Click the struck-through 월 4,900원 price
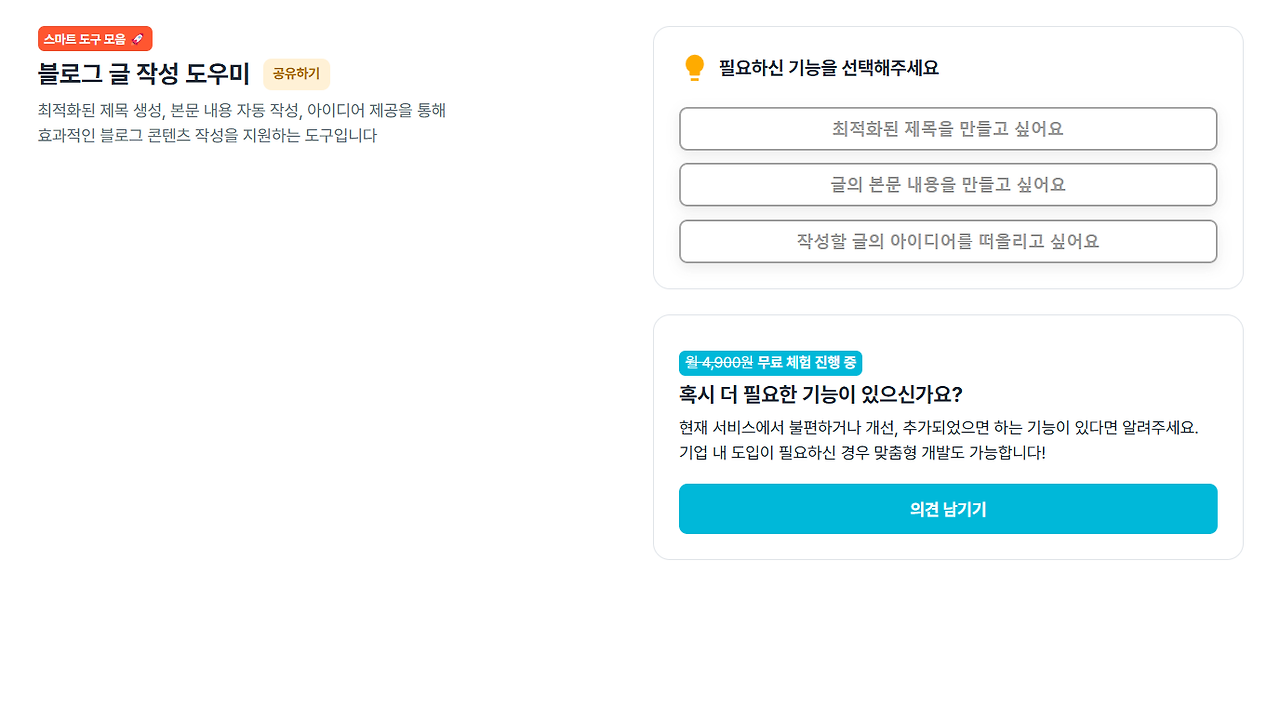 [719, 363]
